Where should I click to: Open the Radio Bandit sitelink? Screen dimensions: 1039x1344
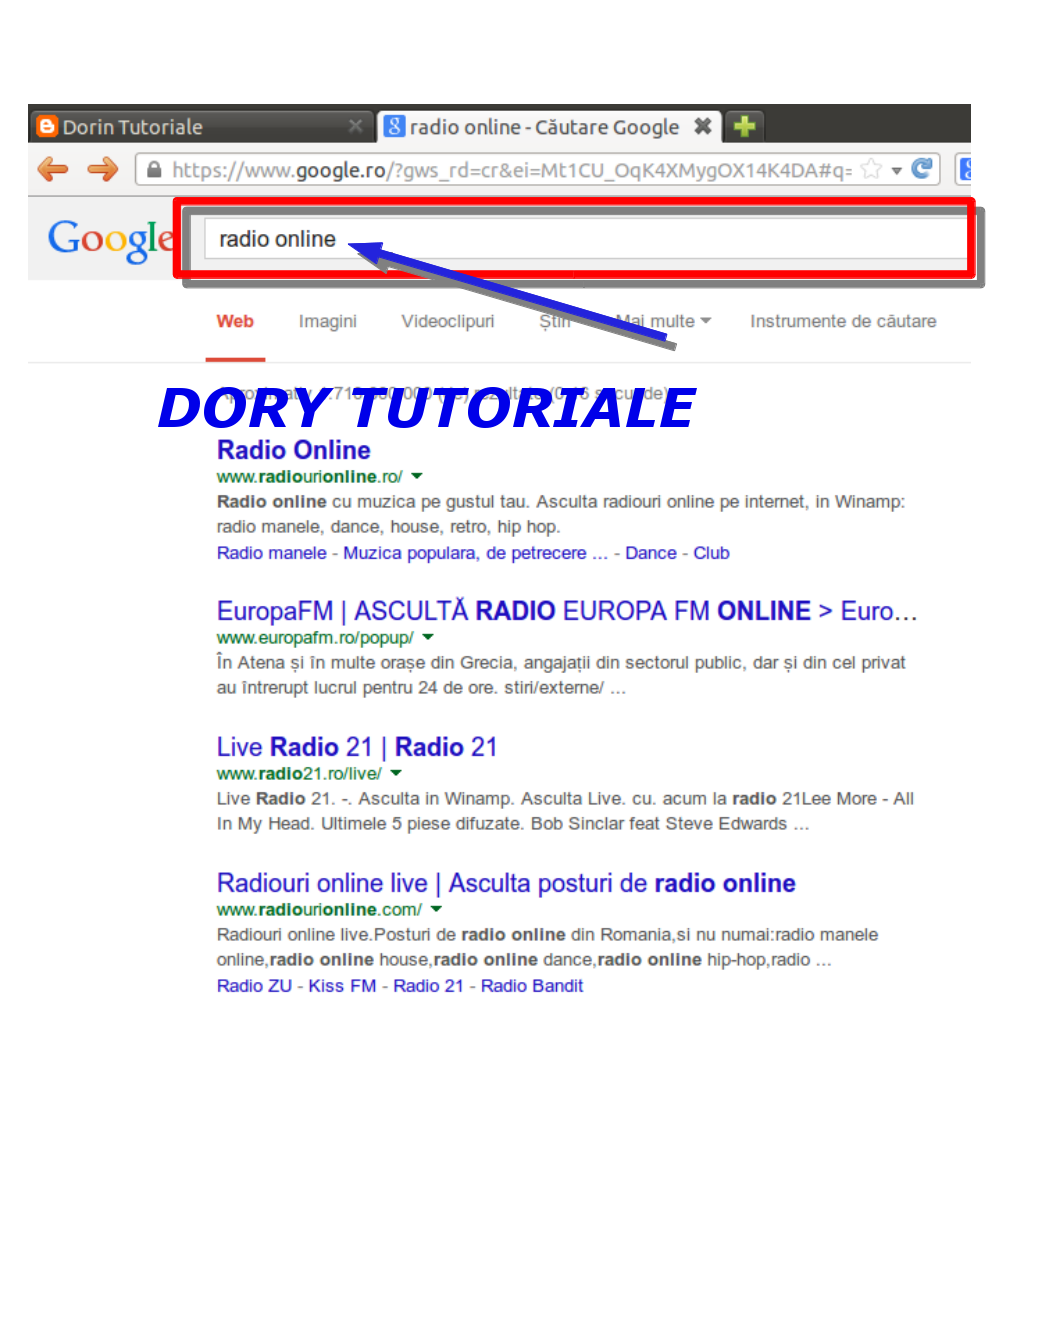click(x=532, y=986)
